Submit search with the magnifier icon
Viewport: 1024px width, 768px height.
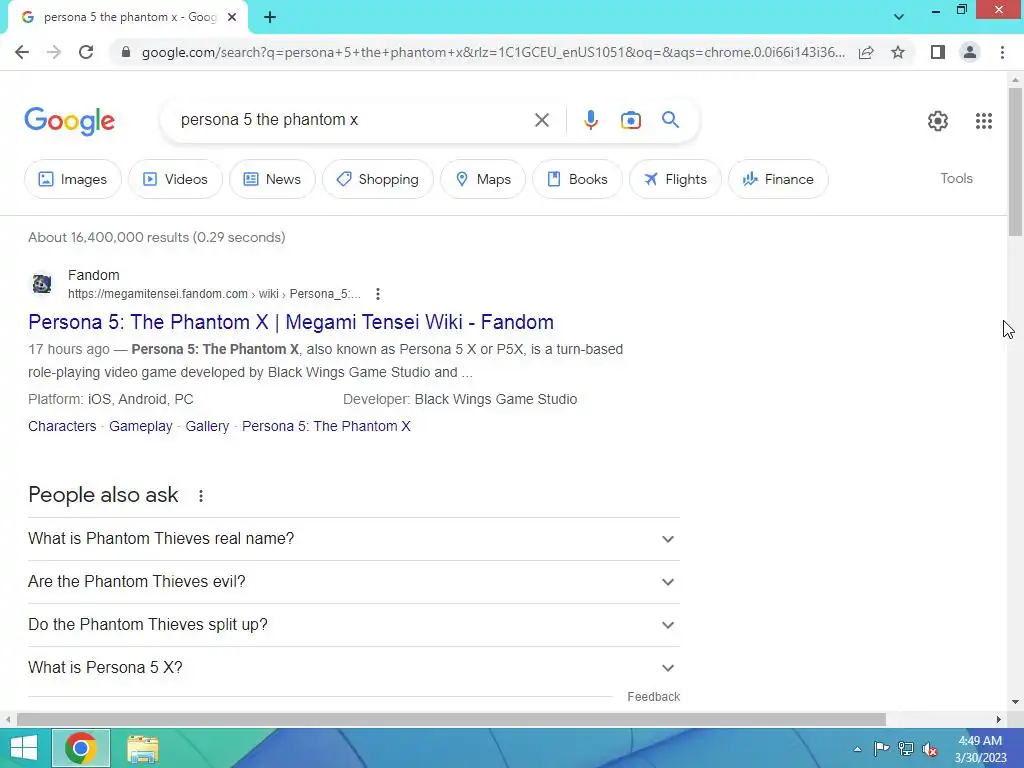(670, 120)
